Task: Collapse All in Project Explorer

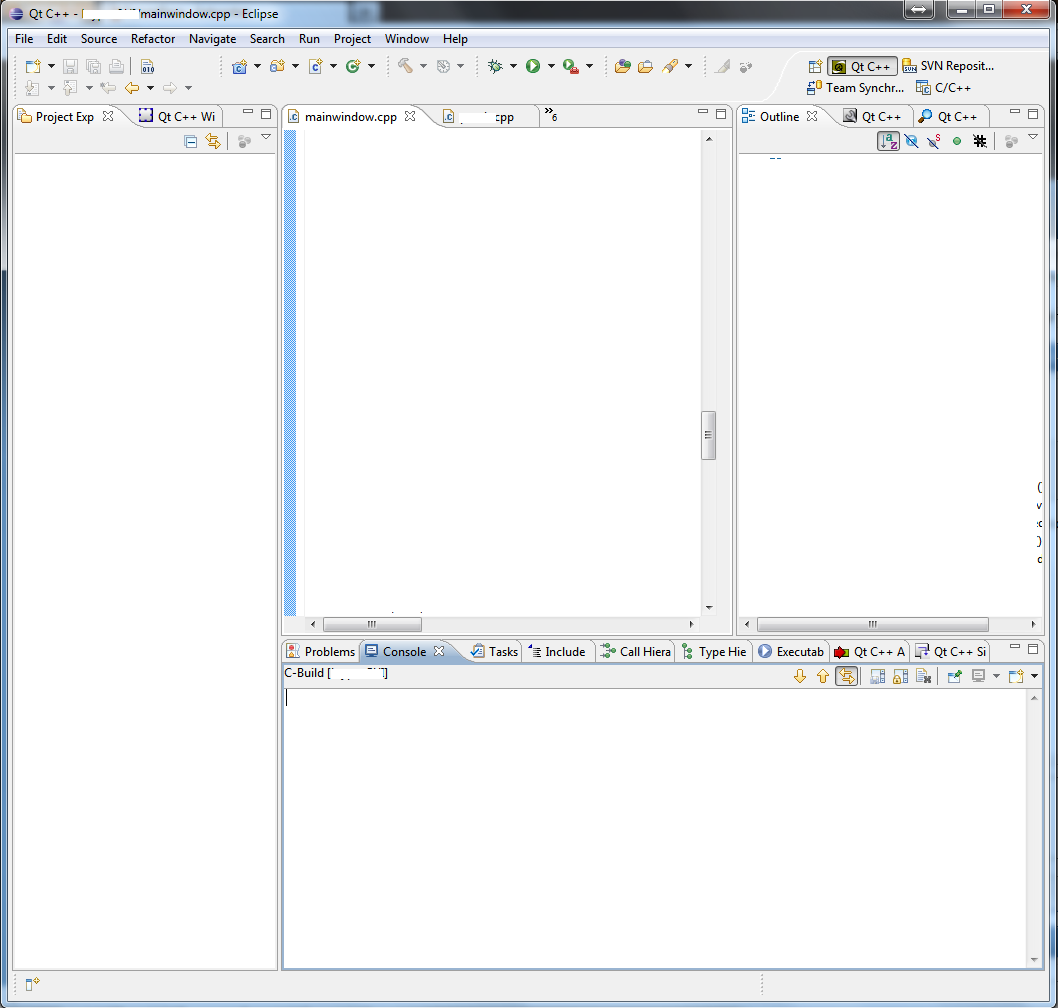Action: tap(191, 141)
